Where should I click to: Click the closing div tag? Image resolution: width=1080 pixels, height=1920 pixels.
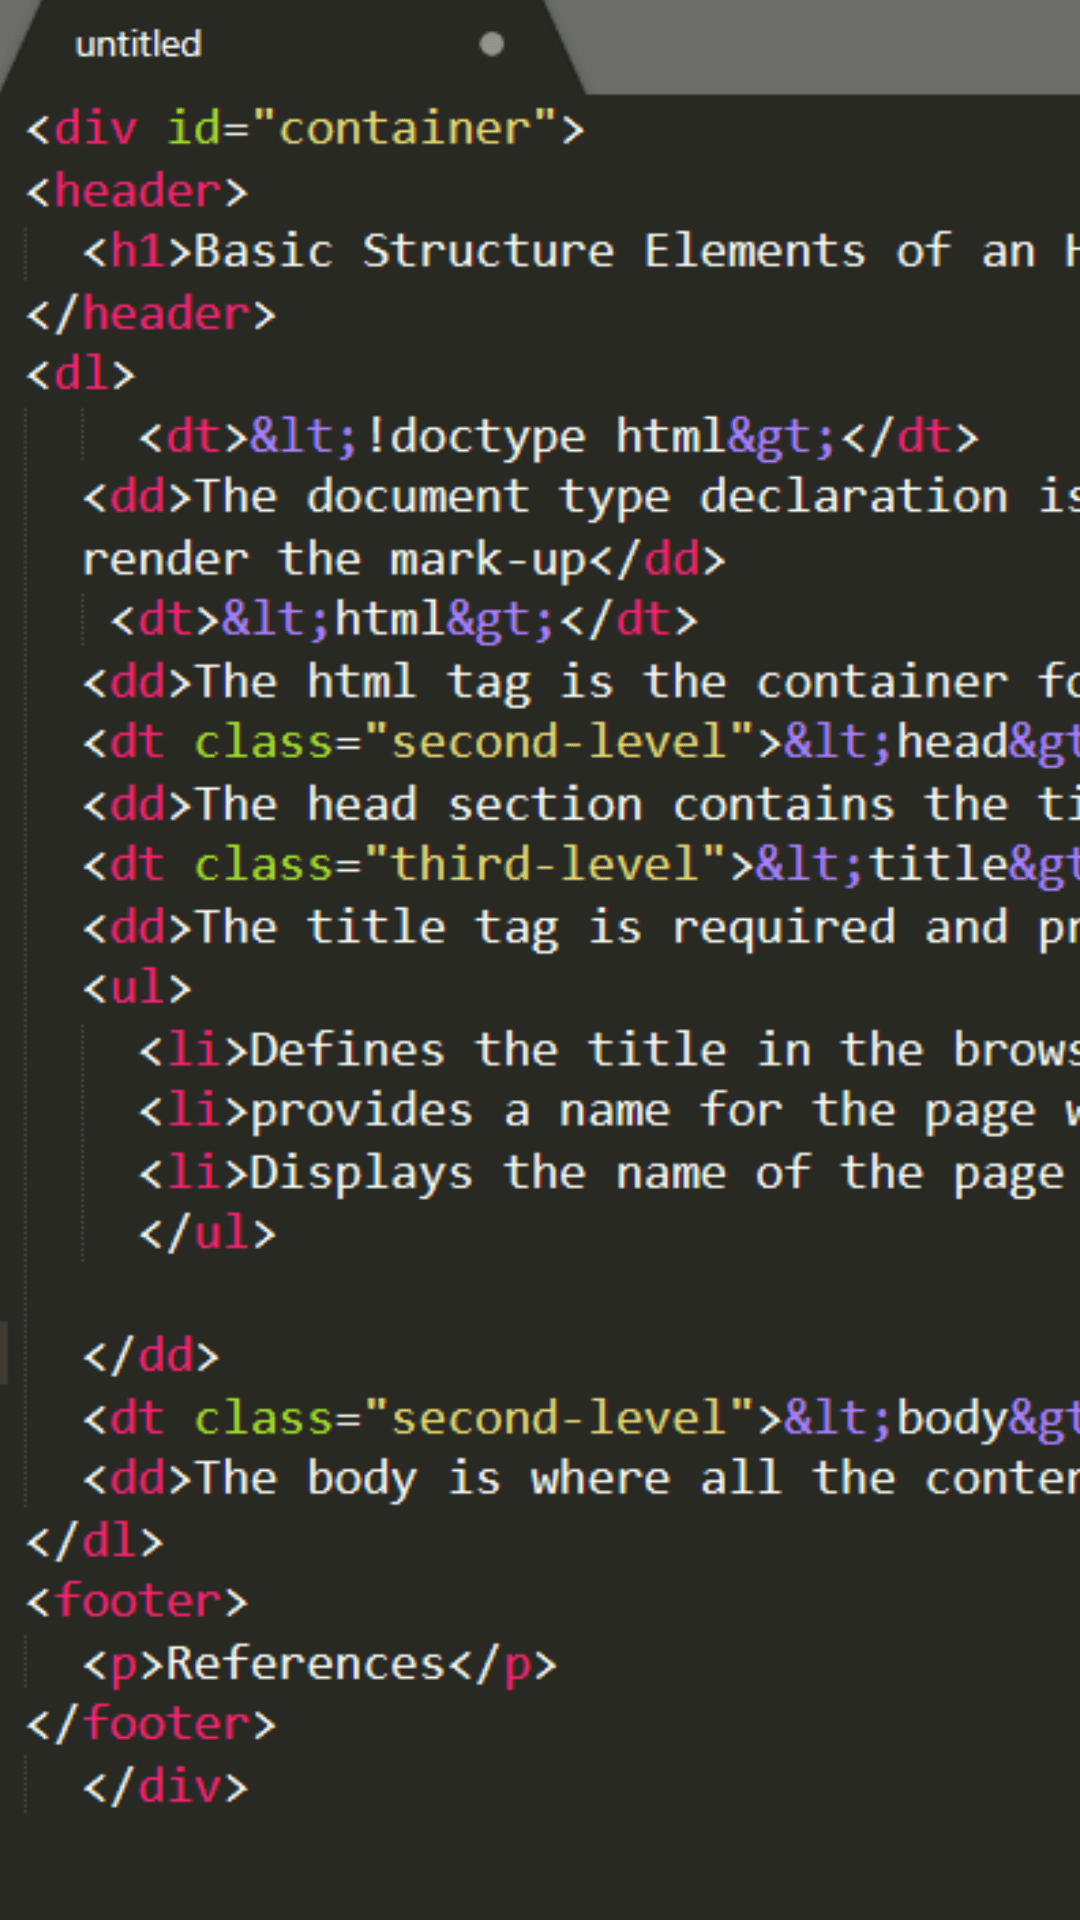165,1787
